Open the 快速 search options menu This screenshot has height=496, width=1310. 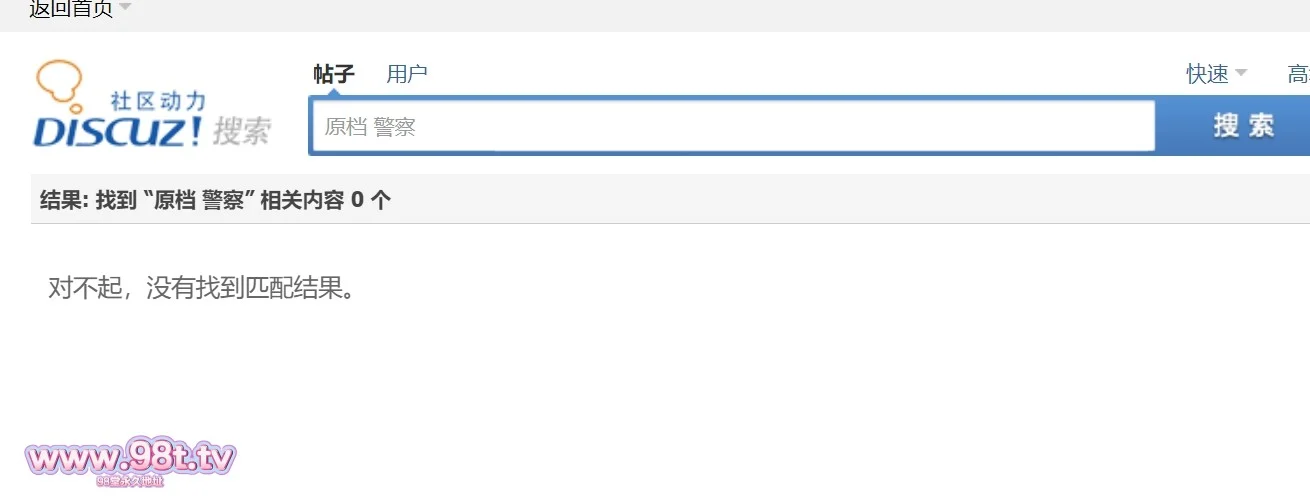point(1207,73)
